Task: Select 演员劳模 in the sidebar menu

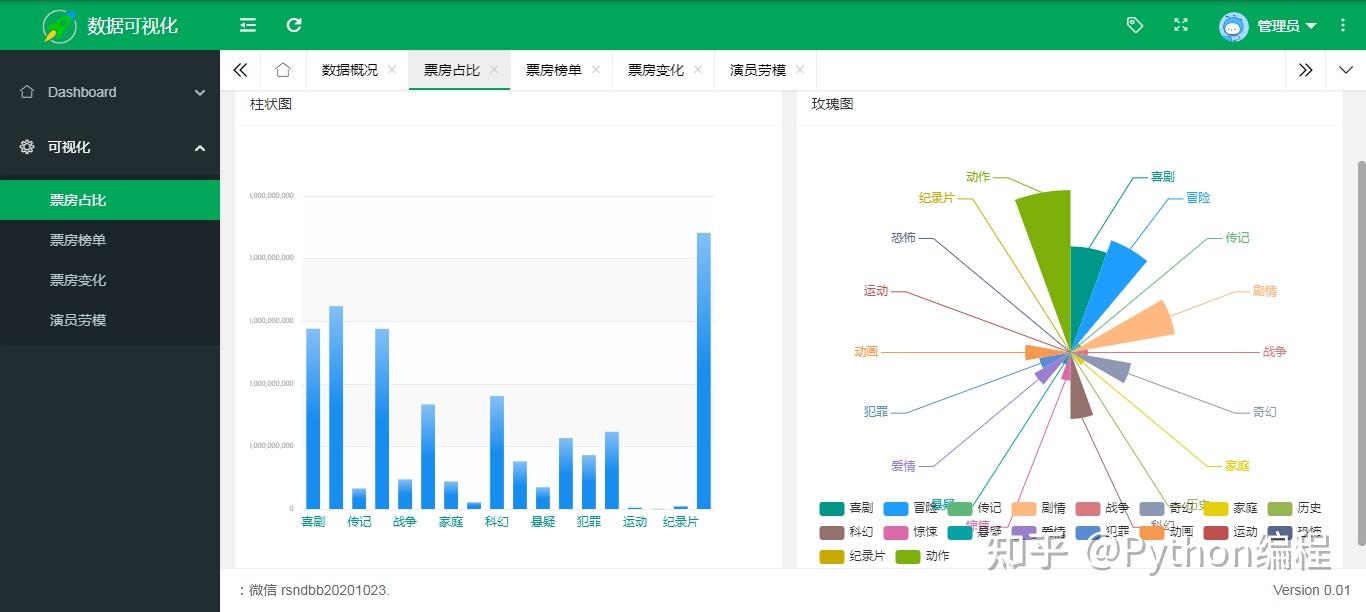Action: (x=78, y=319)
